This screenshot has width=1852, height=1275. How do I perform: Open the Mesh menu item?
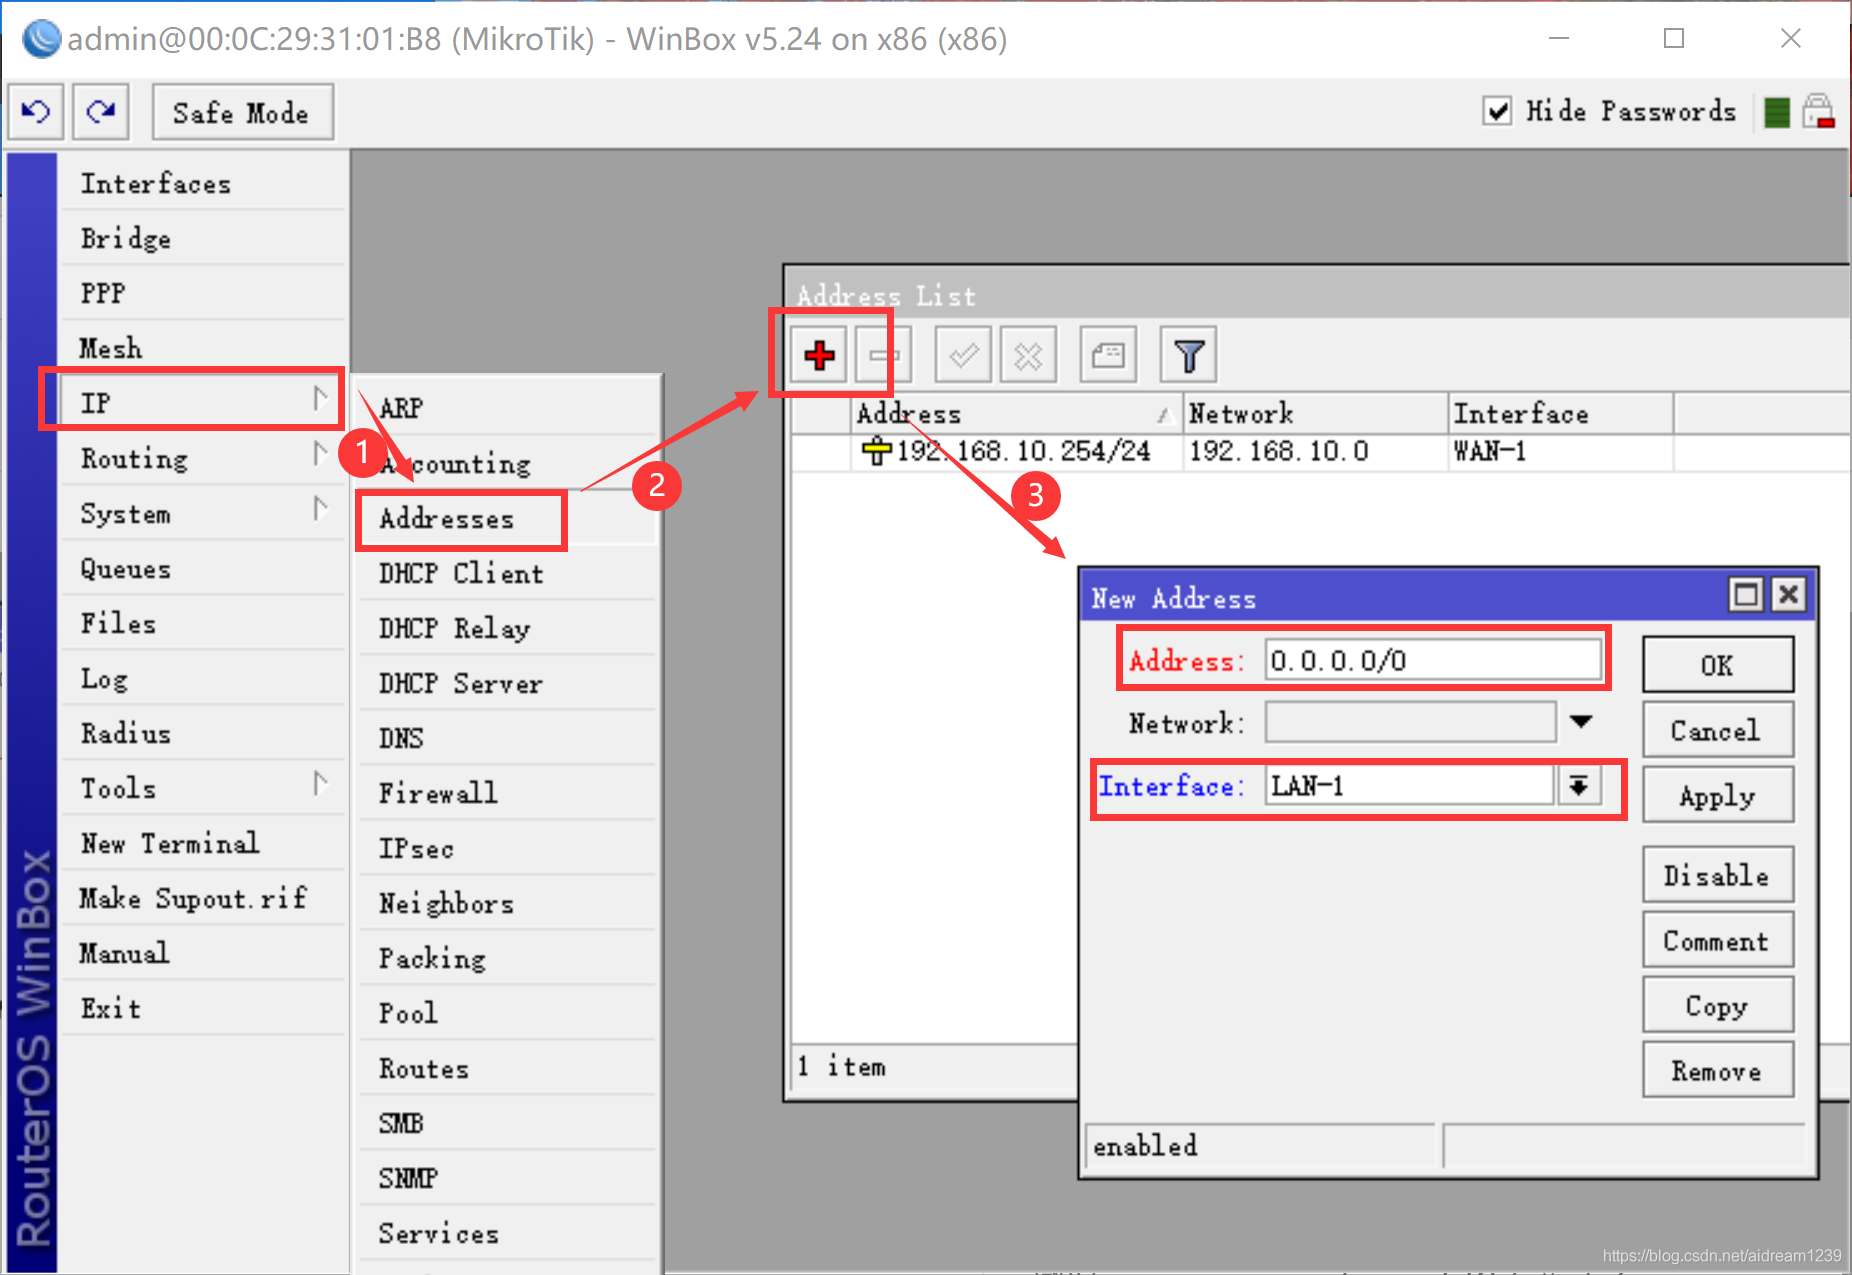click(x=203, y=348)
